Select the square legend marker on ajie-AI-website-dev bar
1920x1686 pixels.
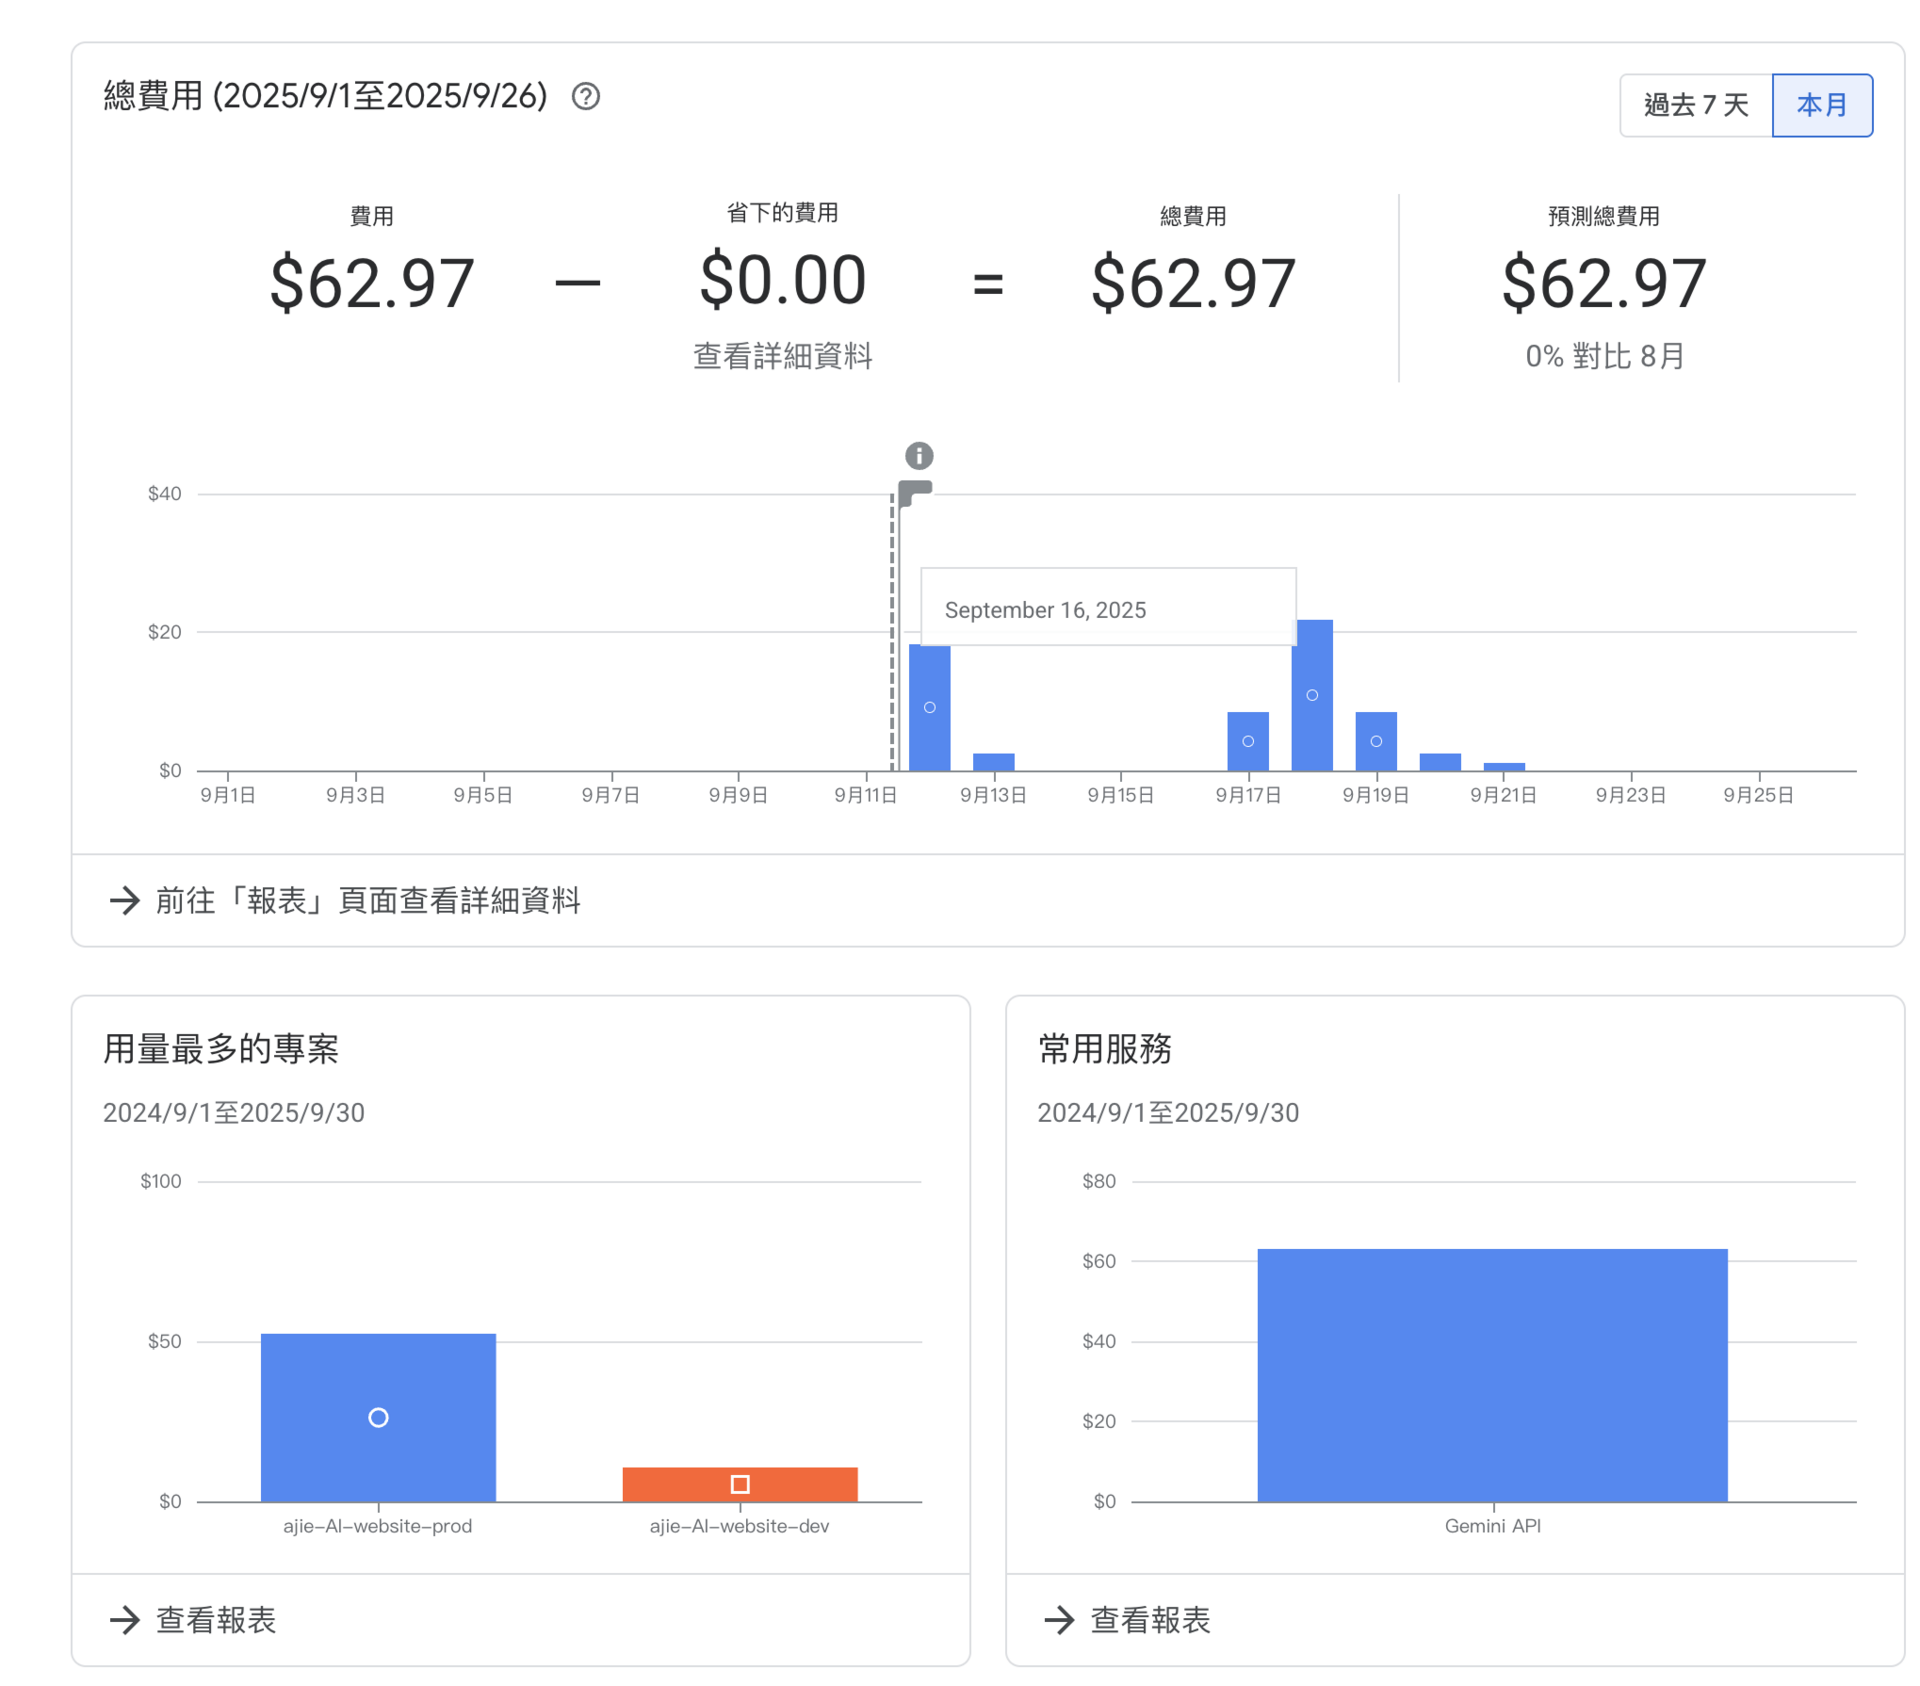pos(739,1484)
